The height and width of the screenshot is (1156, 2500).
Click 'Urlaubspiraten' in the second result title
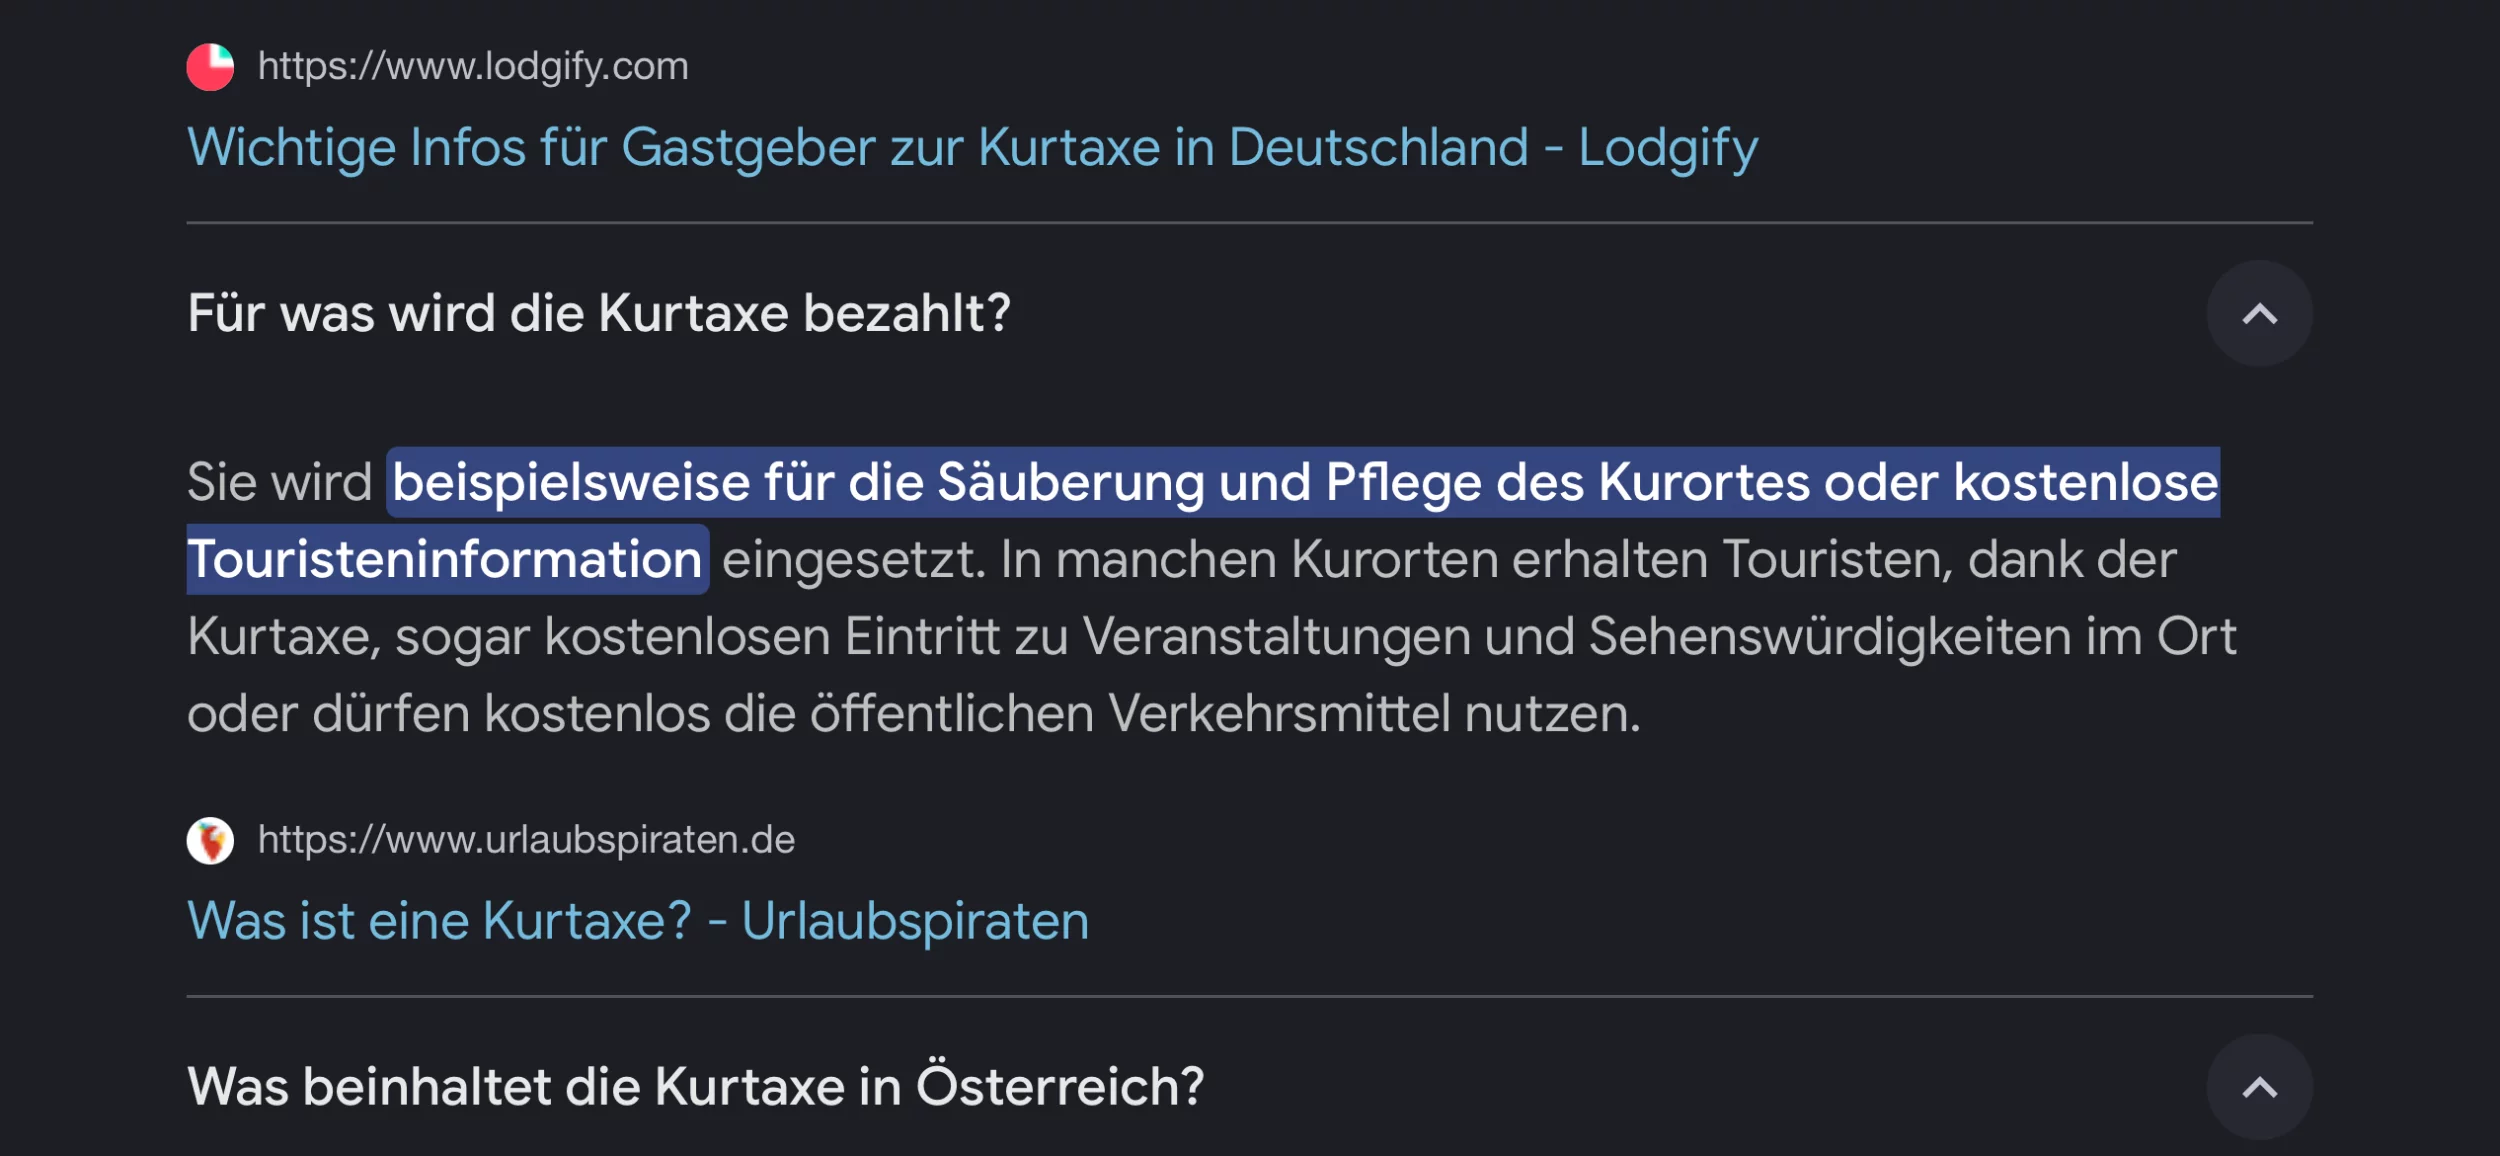[914, 921]
